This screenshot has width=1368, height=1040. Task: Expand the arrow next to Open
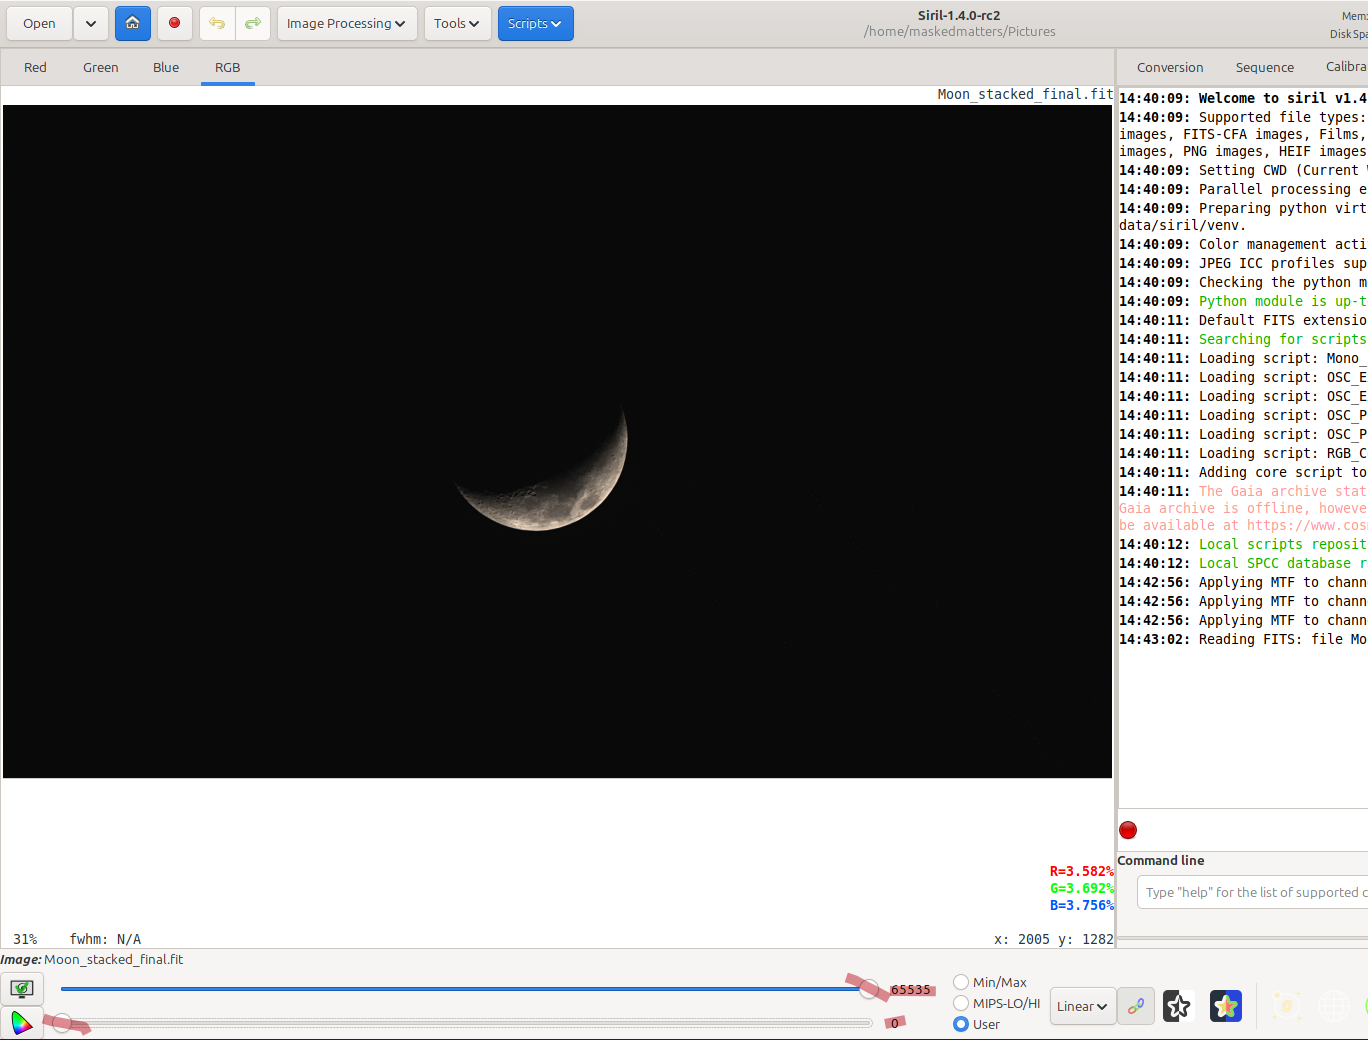(x=90, y=23)
